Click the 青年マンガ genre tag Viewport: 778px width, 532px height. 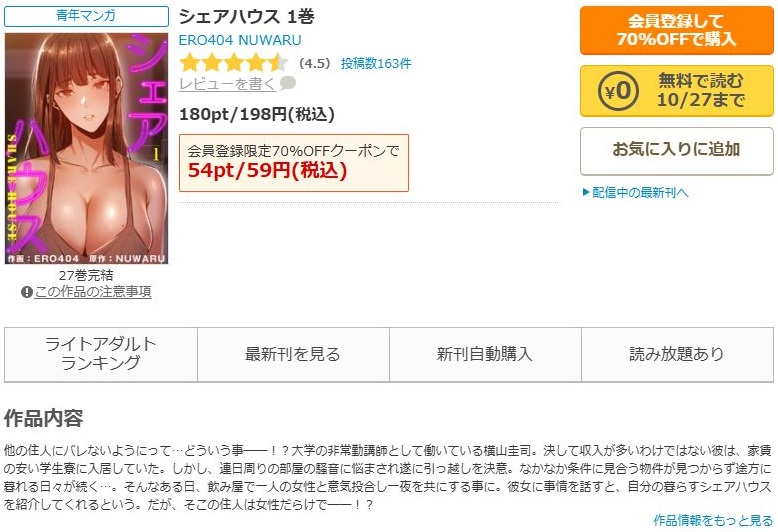86,16
